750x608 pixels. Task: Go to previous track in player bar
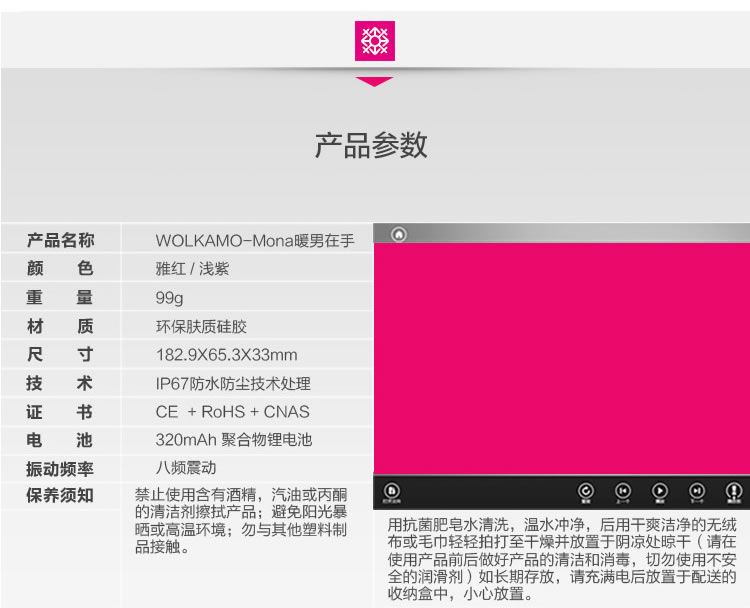(622, 491)
